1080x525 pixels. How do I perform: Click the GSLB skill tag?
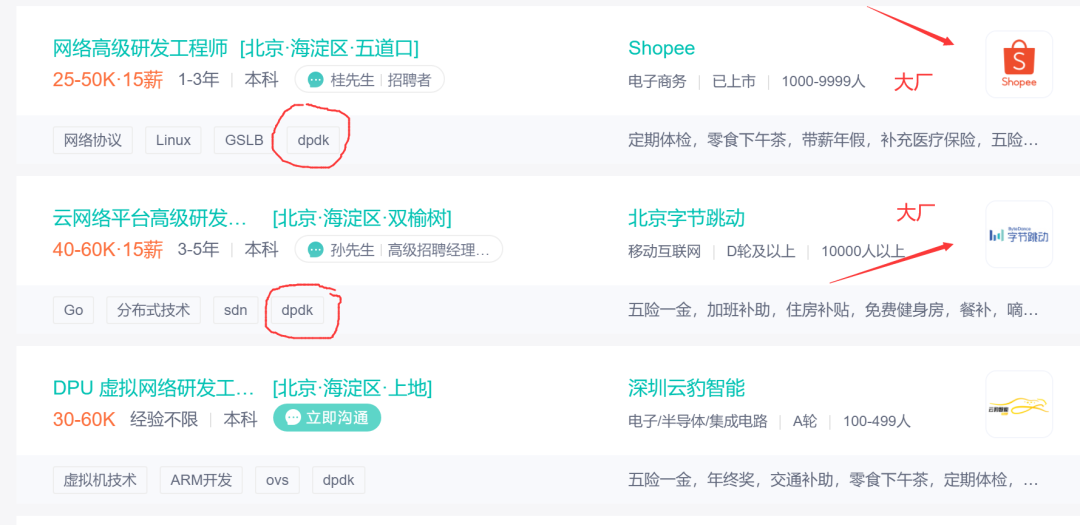[244, 140]
